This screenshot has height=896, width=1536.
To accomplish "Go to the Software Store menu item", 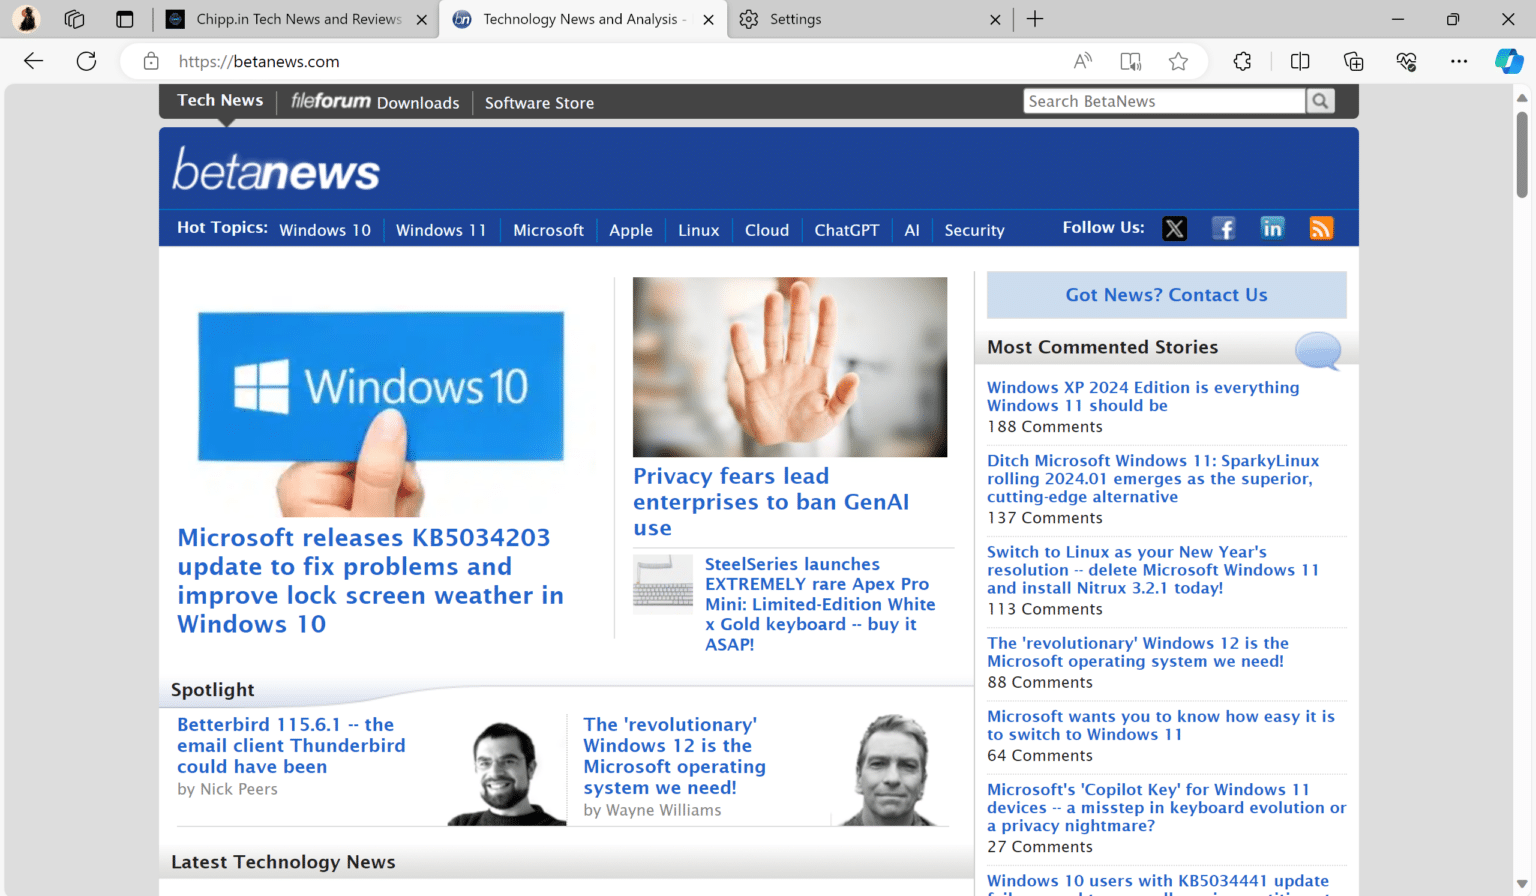I will pyautogui.click(x=539, y=103).
